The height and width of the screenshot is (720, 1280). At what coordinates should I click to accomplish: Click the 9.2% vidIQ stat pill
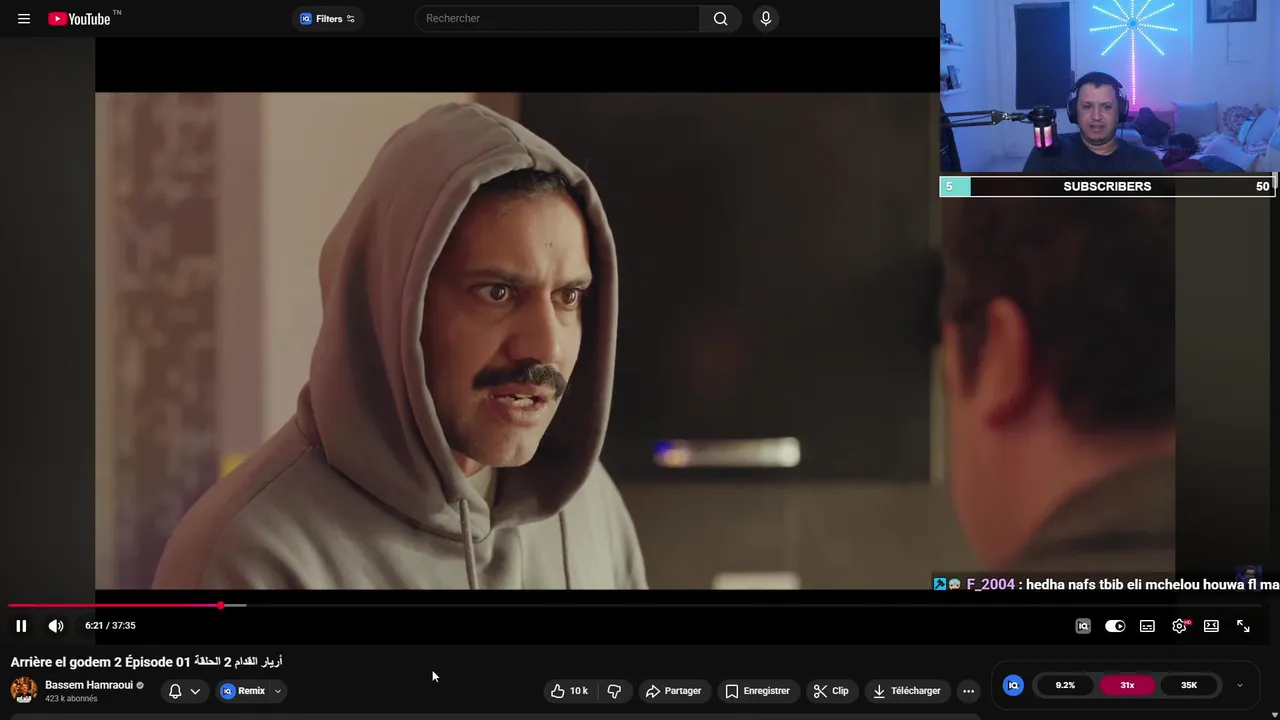[1065, 685]
